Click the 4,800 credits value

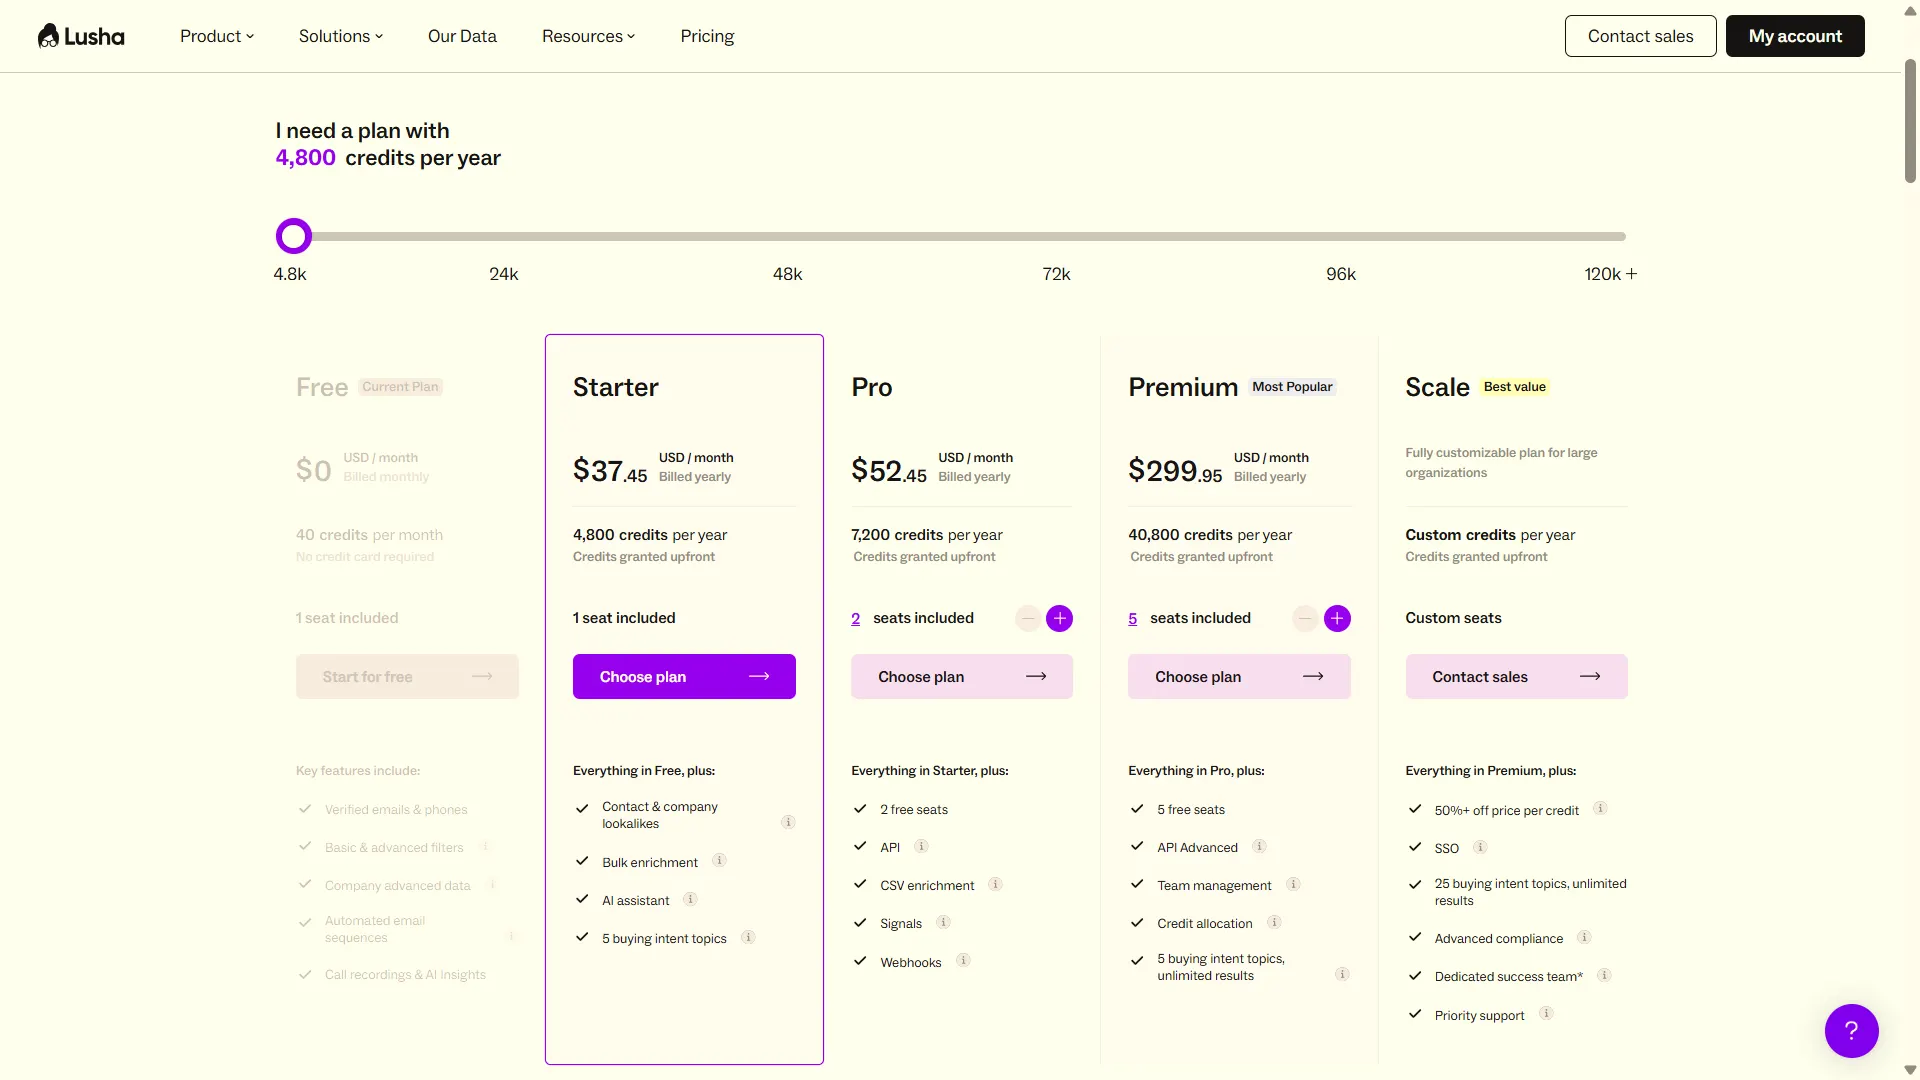tap(305, 158)
